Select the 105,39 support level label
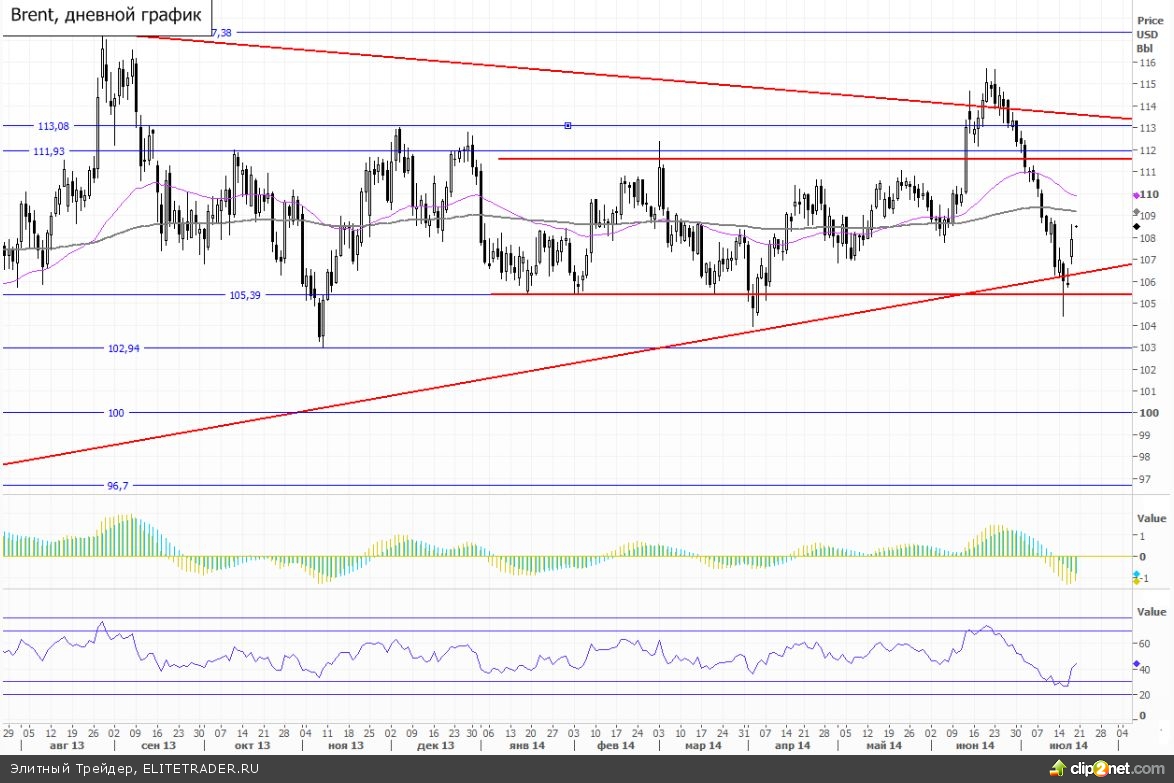 point(245,295)
